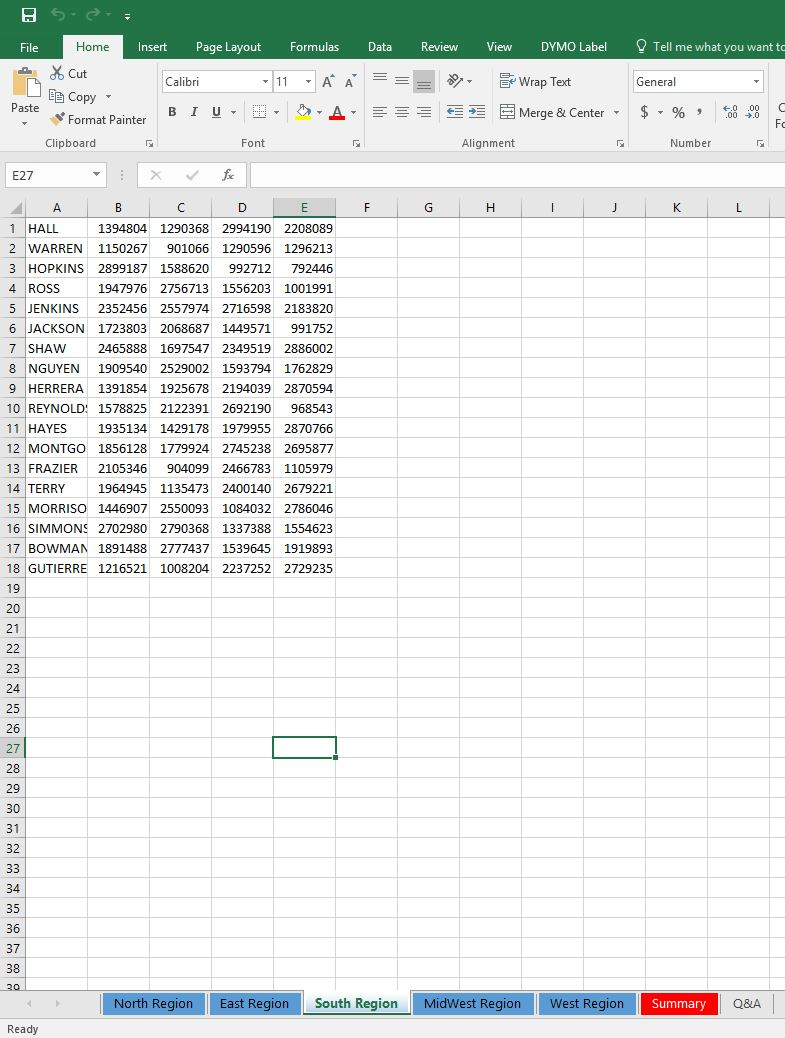The height and width of the screenshot is (1038, 785).
Task: Open the Formulas ribbon tab
Action: [314, 47]
